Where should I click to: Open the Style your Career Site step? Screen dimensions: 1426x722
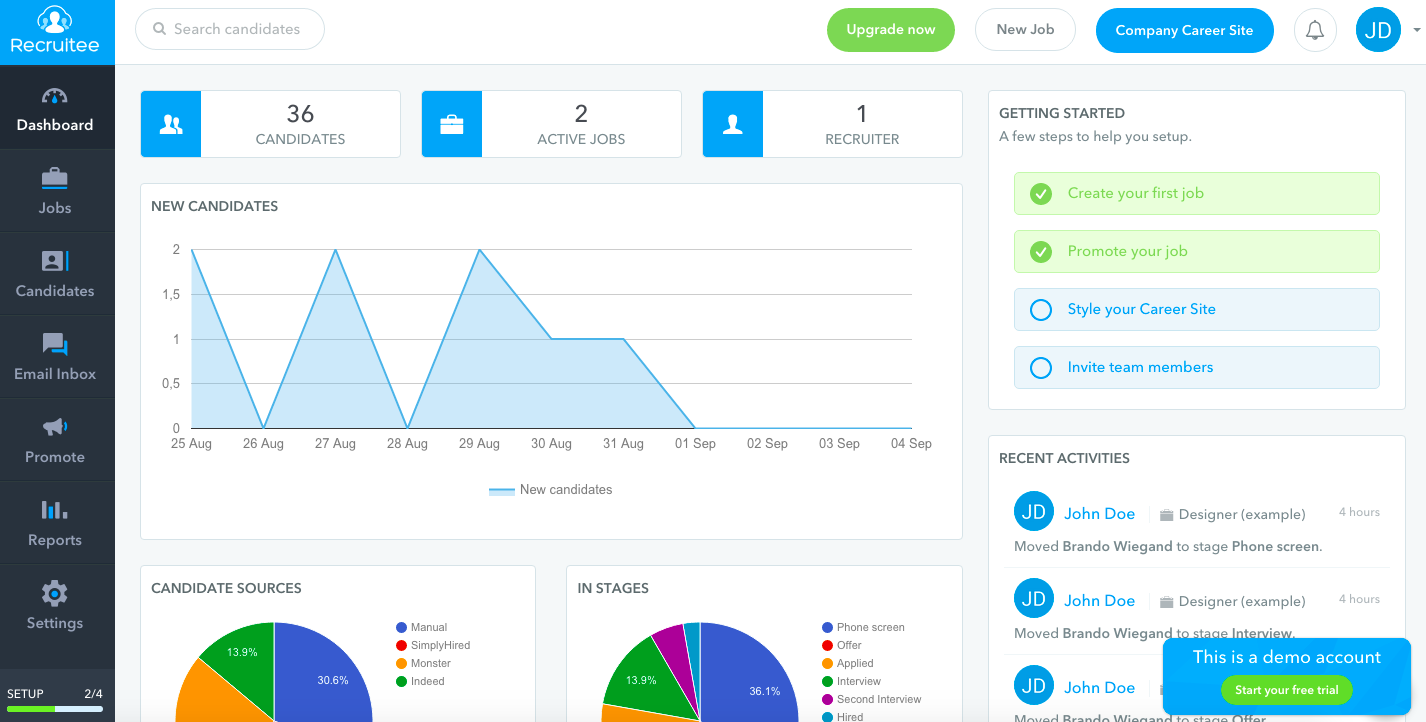(1196, 310)
